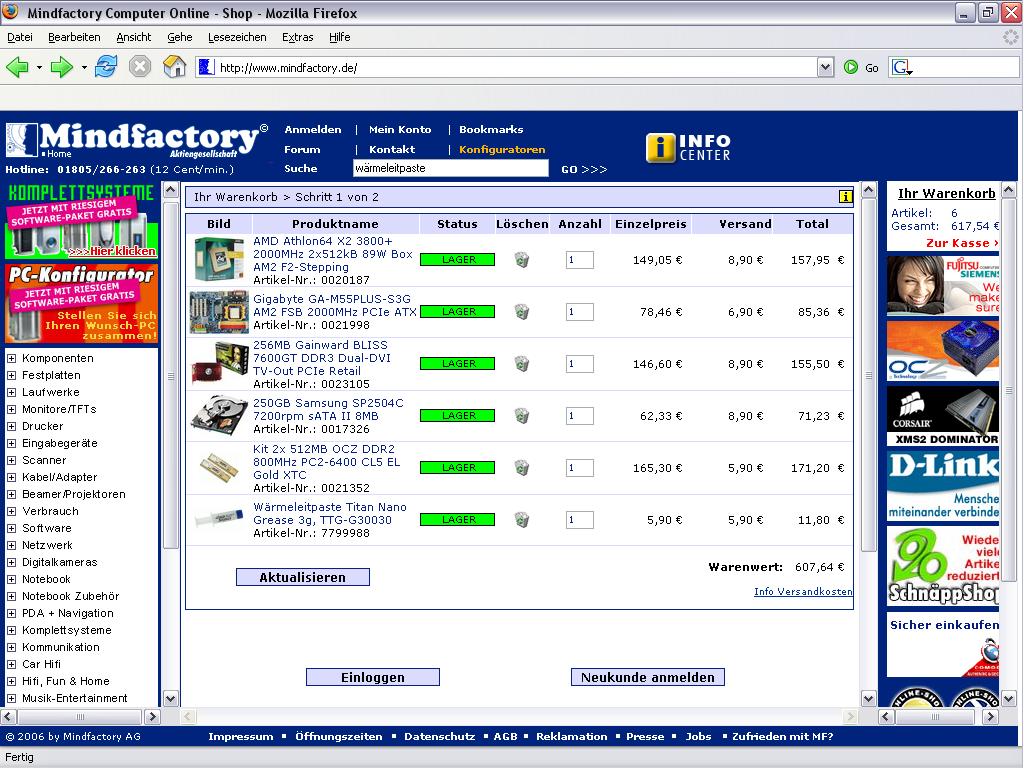Open the AMD Athlon64 product thumbnail

pos(219,259)
